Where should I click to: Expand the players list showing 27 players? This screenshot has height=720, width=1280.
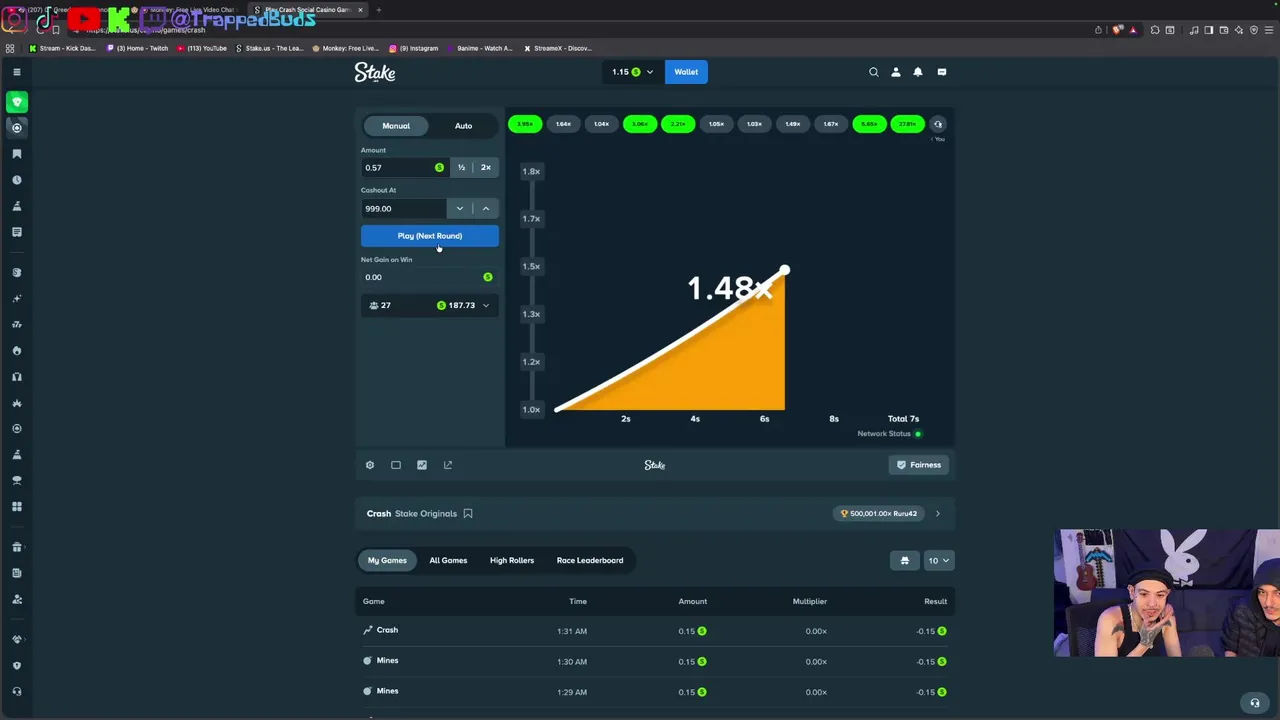[430, 305]
